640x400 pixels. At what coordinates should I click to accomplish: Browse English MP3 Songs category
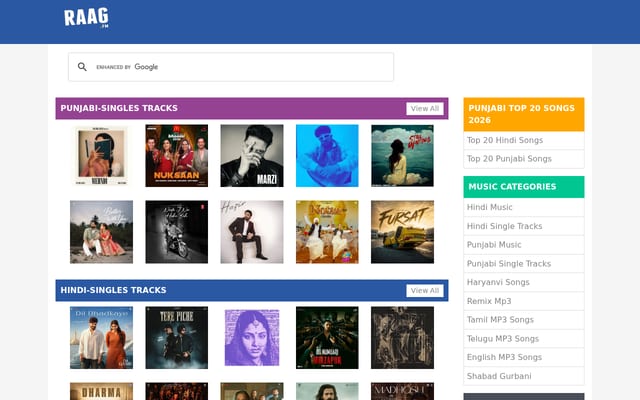(504, 358)
